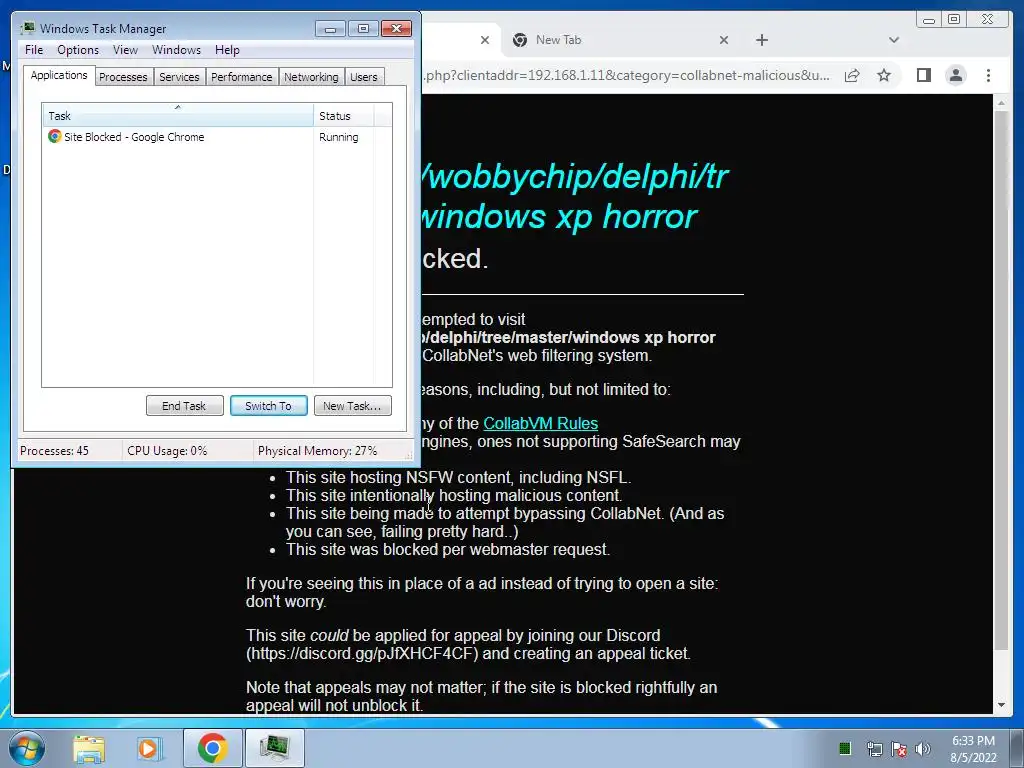Close the New Tab tab
The image size is (1024, 768).
724,40
